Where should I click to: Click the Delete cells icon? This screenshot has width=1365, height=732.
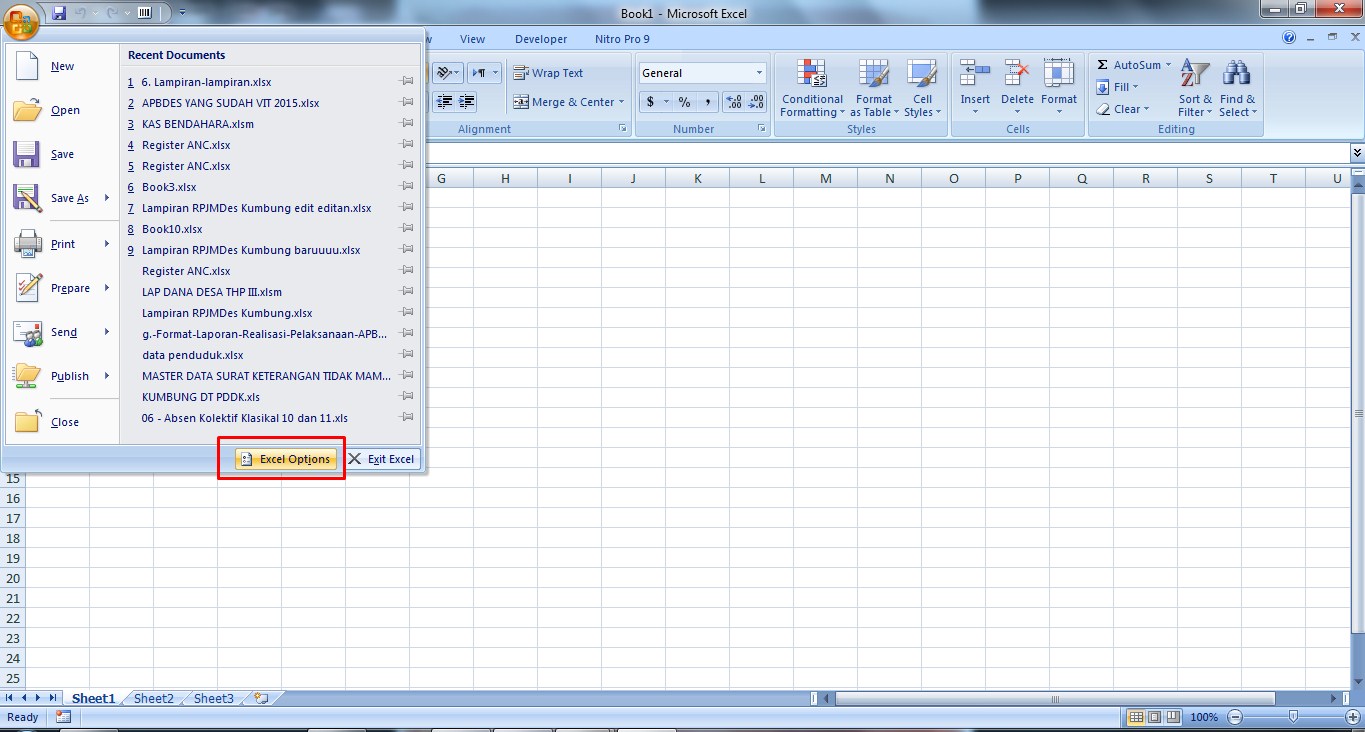pyautogui.click(x=1017, y=75)
